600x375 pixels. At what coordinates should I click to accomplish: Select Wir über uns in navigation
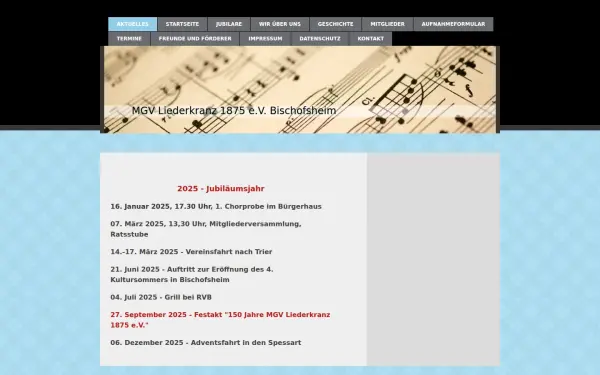tap(280, 24)
